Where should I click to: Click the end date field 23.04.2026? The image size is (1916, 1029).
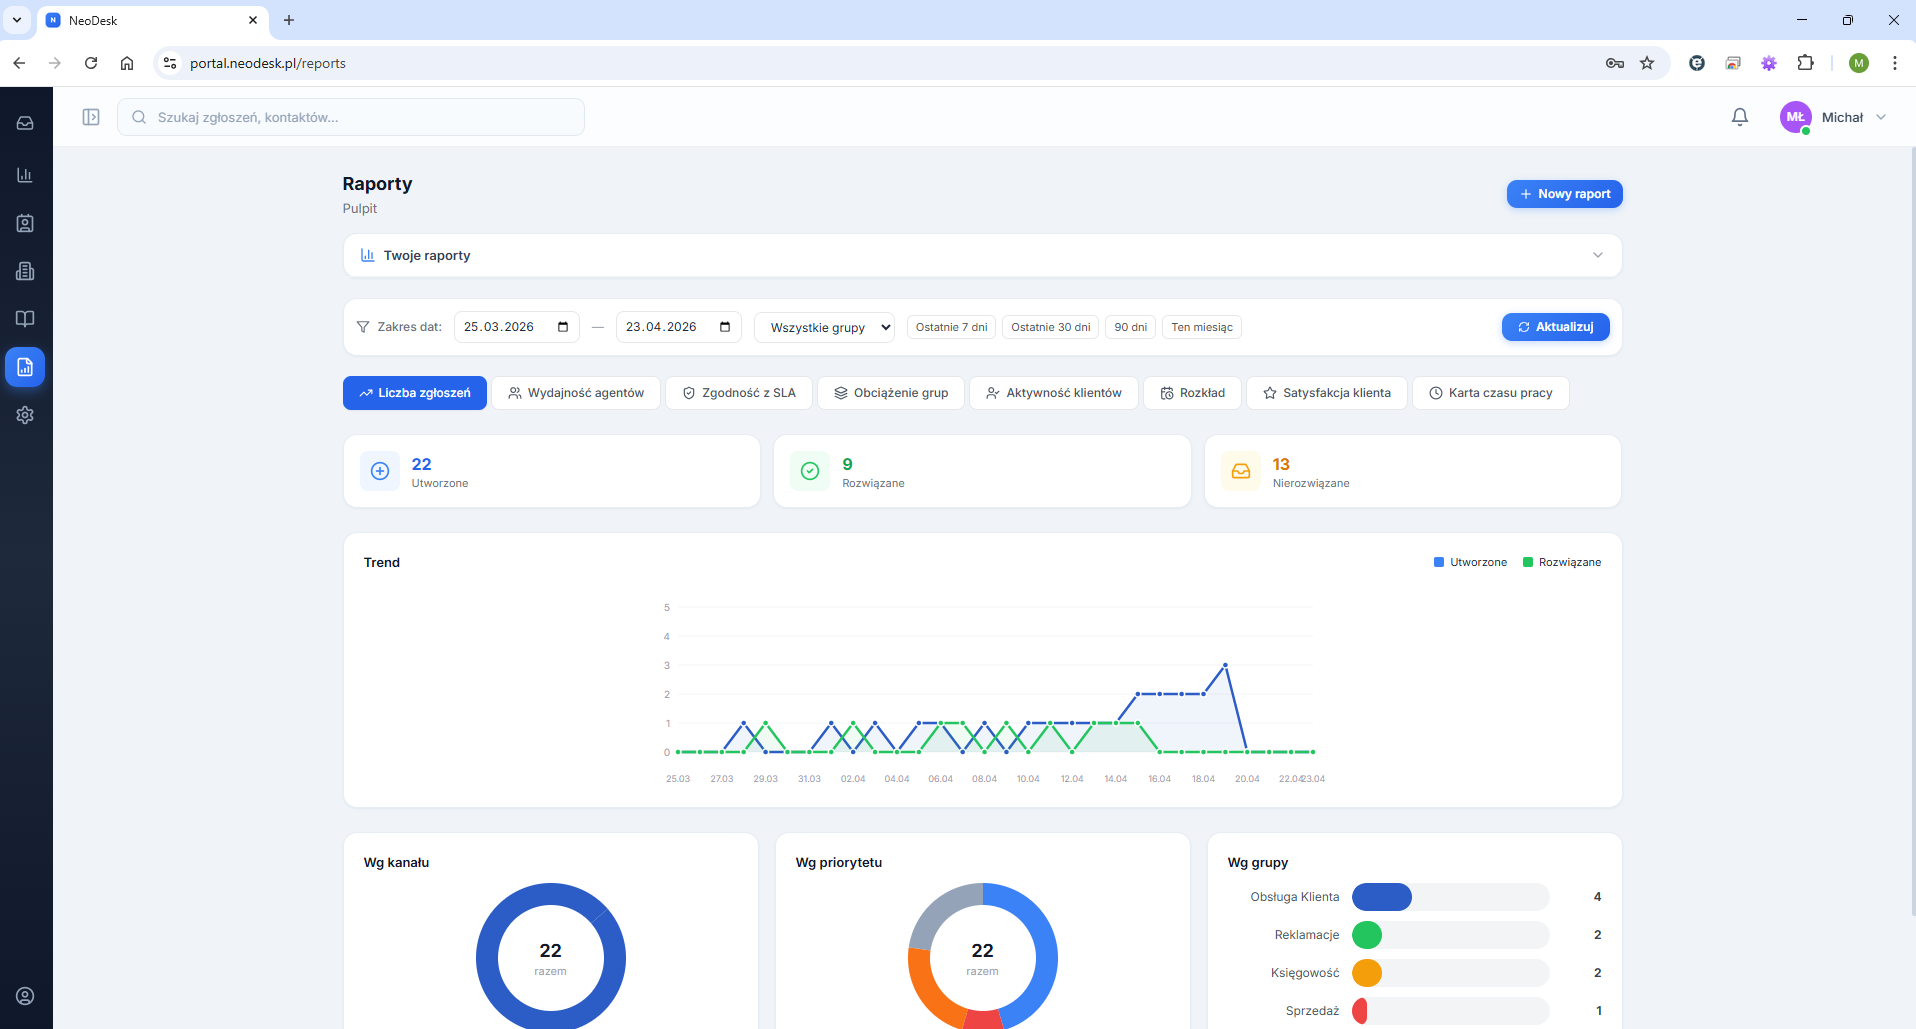click(679, 327)
